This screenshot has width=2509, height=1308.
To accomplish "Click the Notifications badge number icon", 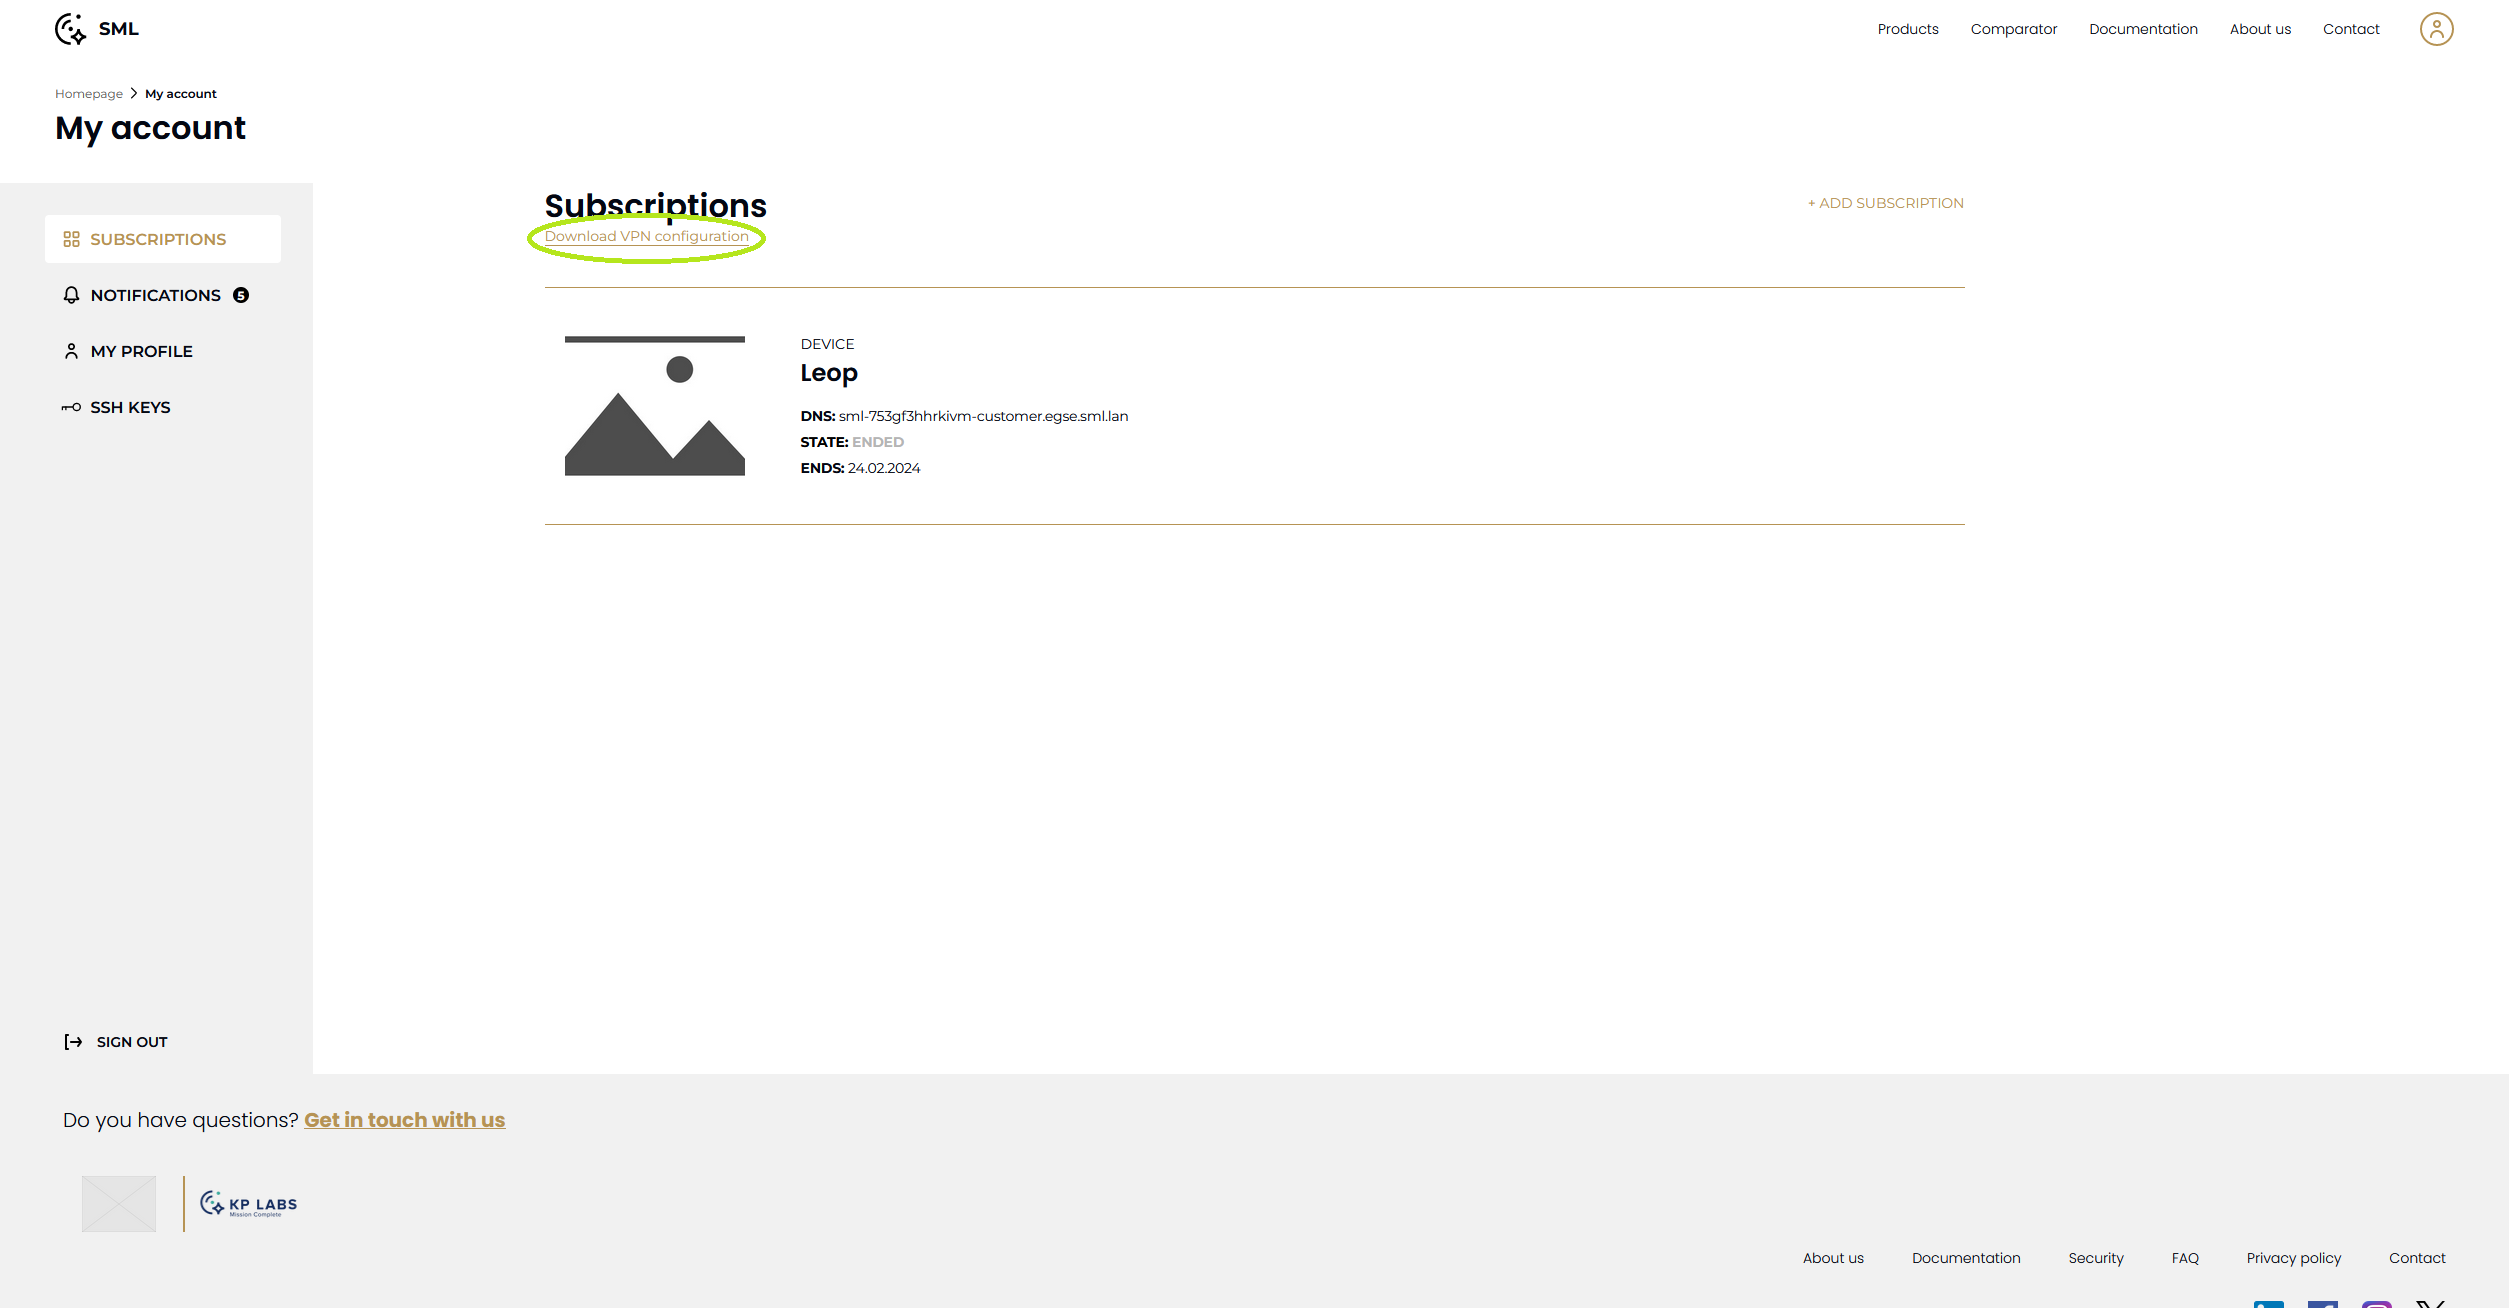I will coord(244,295).
